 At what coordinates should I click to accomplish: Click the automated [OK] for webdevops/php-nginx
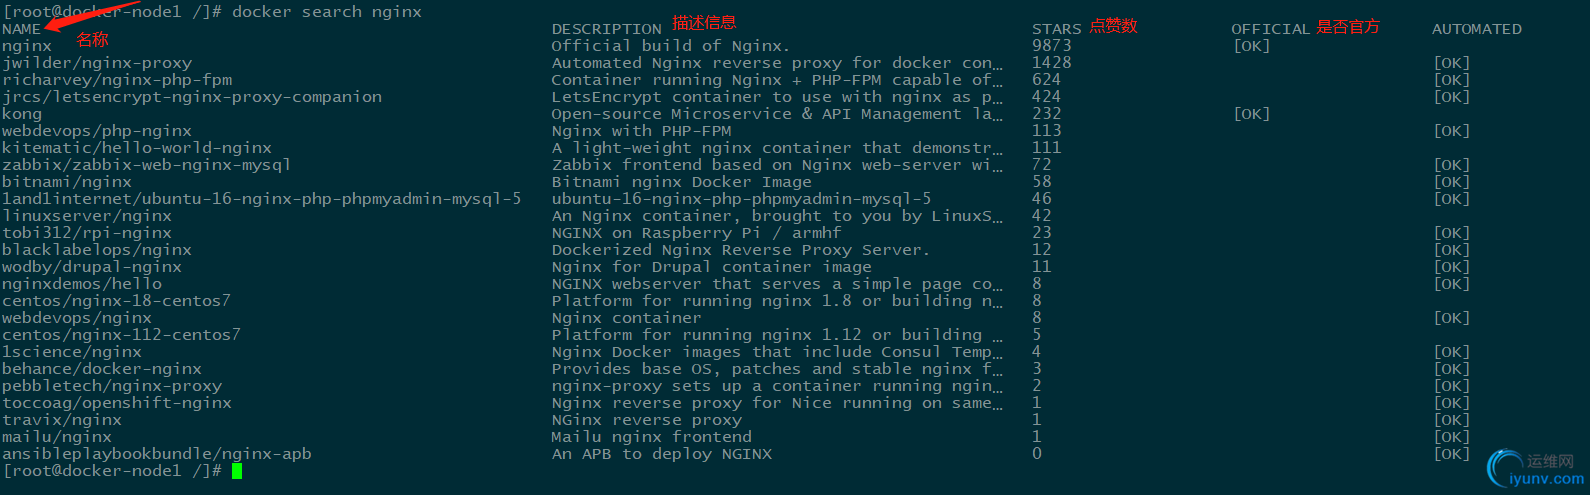point(1452,131)
